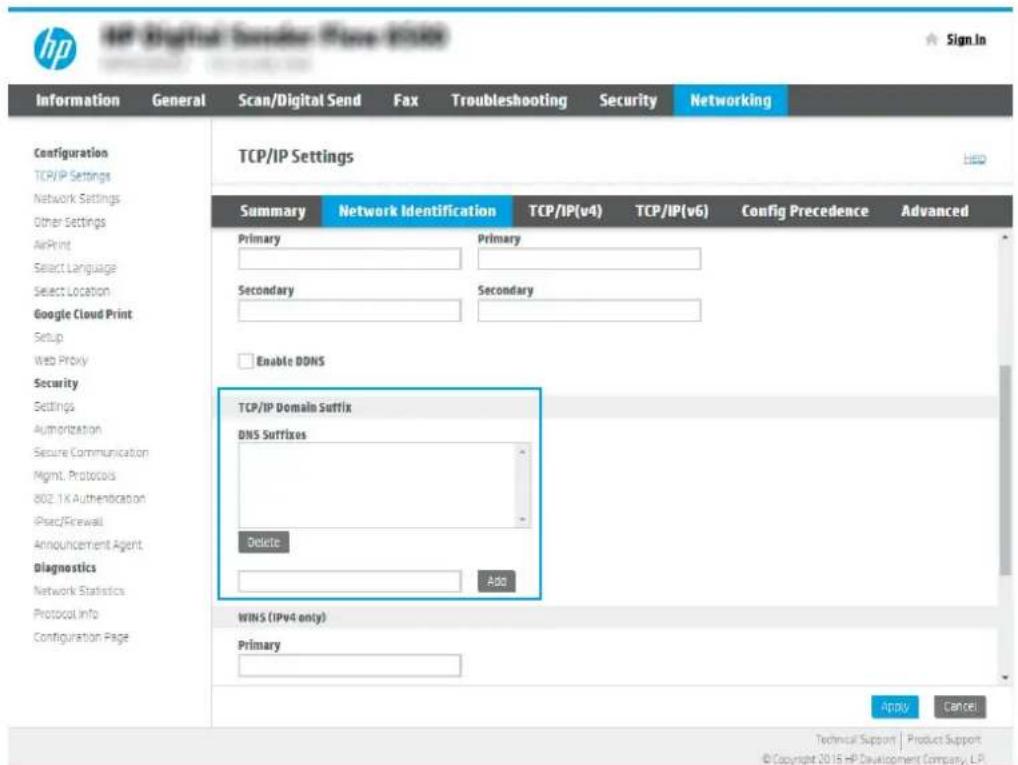The height and width of the screenshot is (765, 1018).
Task: Open TCP/IP Settings in sidebar
Action: [72, 176]
